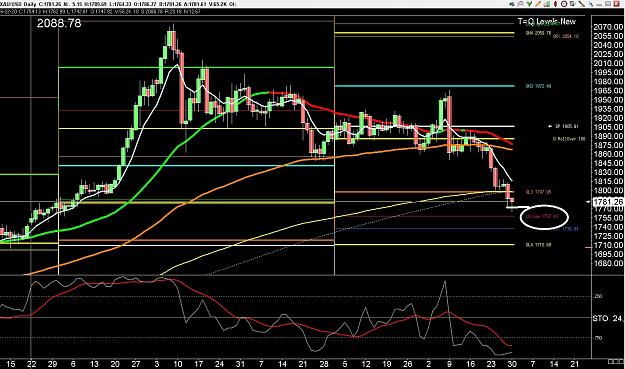This screenshot has height=369, width=625.
Task: Click 1800.00 on the price axis
Action: [608, 191]
